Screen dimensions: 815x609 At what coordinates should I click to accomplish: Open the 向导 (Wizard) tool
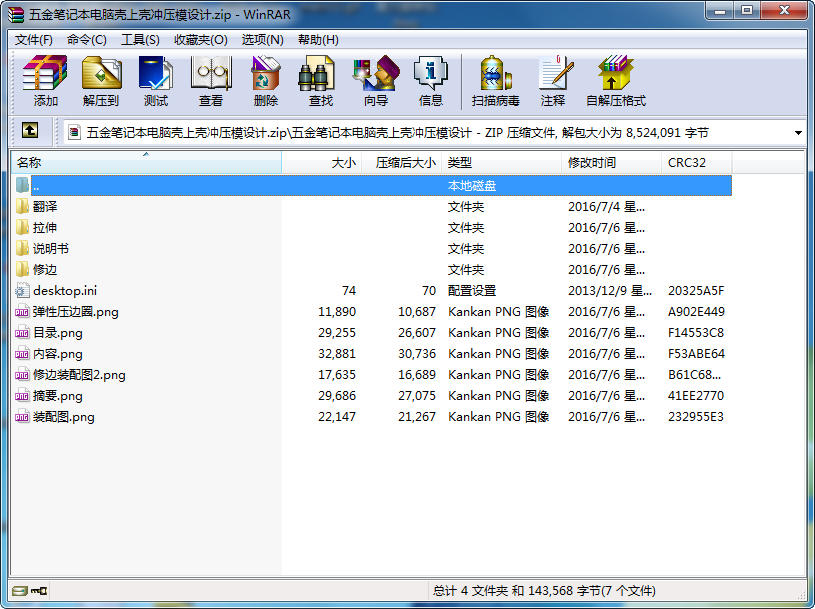pos(375,81)
